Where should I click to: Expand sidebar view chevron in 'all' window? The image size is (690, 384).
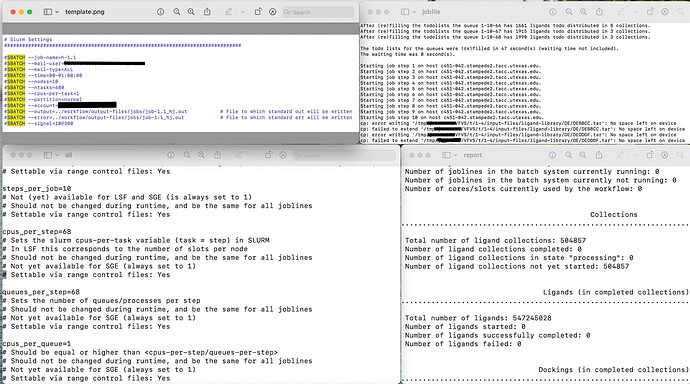pos(57,155)
